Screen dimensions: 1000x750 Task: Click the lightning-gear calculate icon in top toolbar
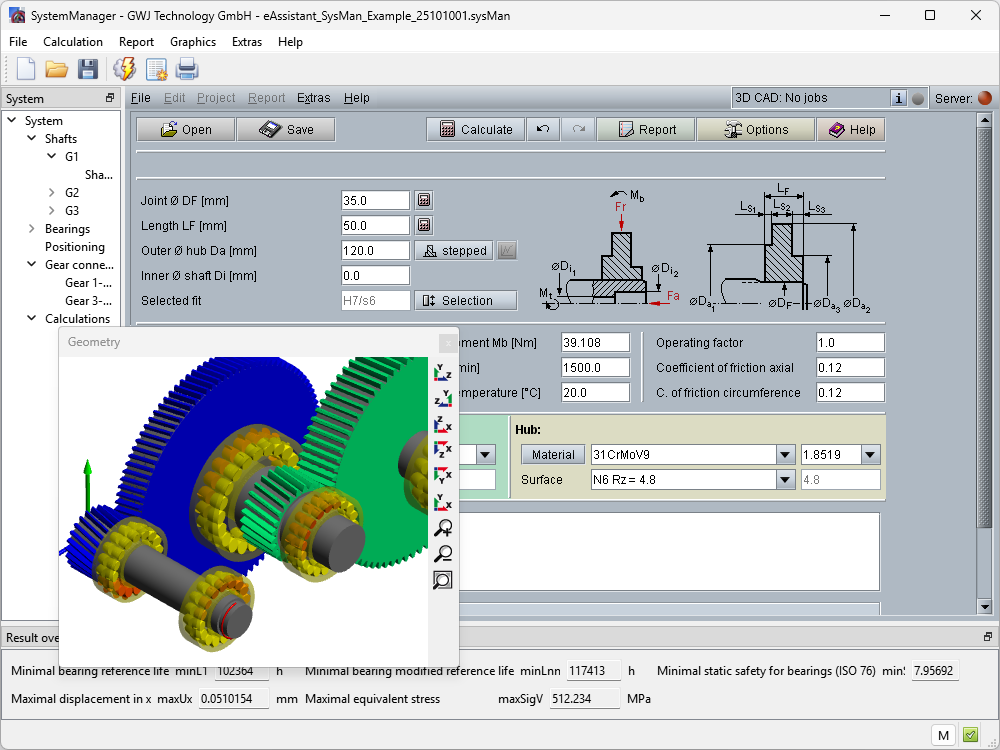pyautogui.click(x=125, y=68)
